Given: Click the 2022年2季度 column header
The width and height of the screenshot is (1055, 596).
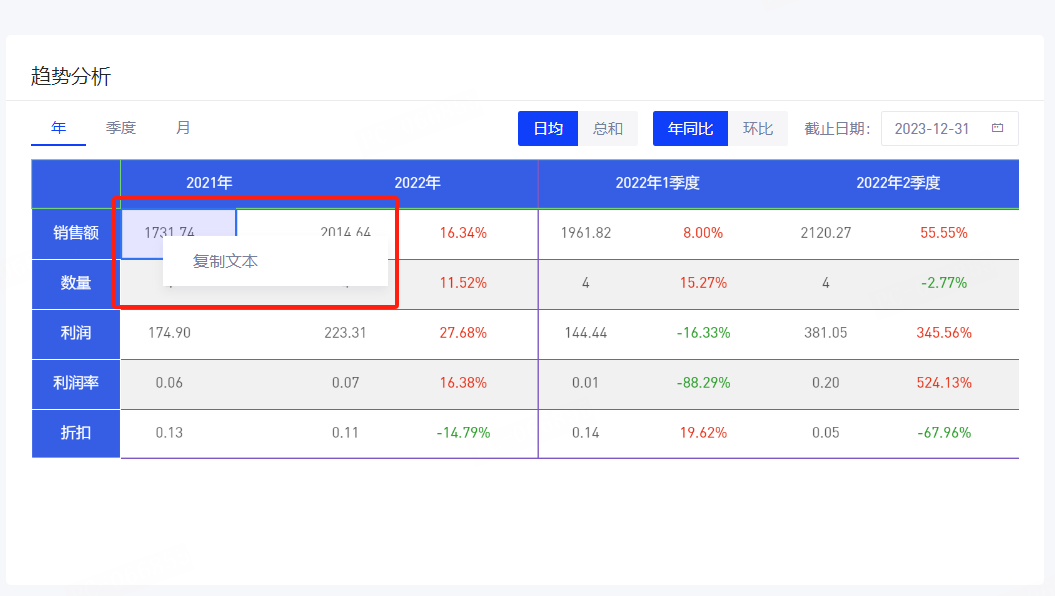Looking at the screenshot, I should (x=898, y=183).
